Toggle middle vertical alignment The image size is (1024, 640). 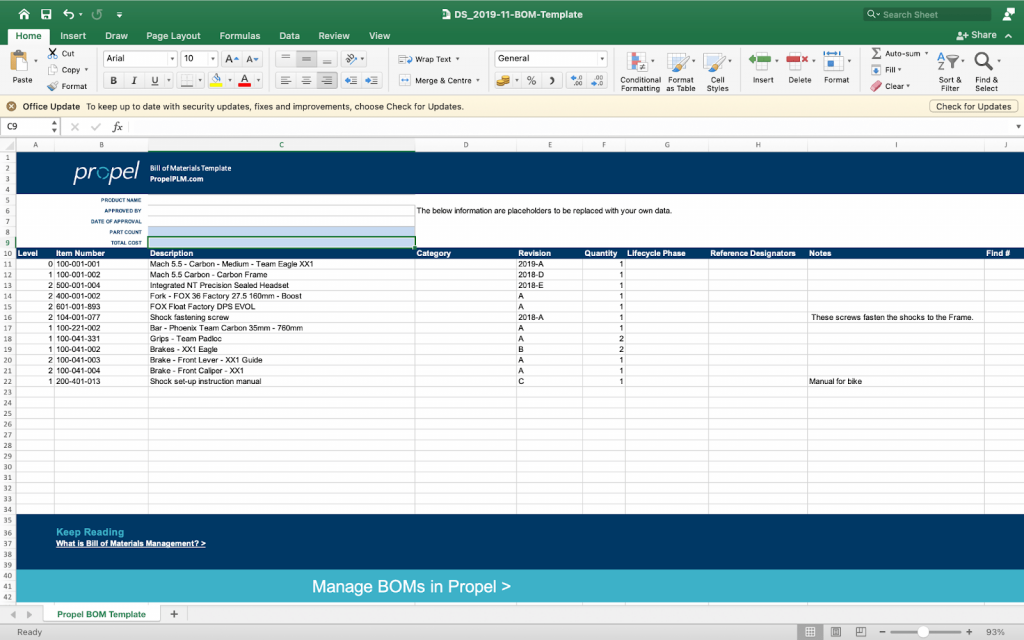coord(306,59)
